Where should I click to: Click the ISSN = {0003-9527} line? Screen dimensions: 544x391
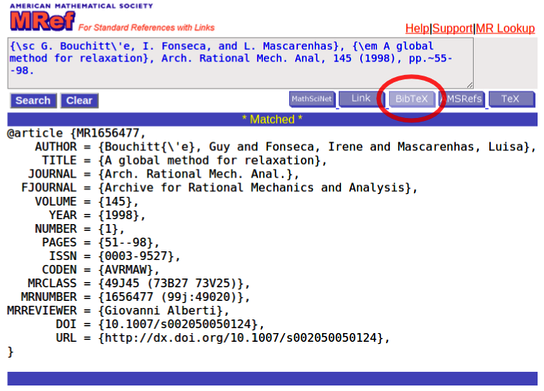click(114, 256)
